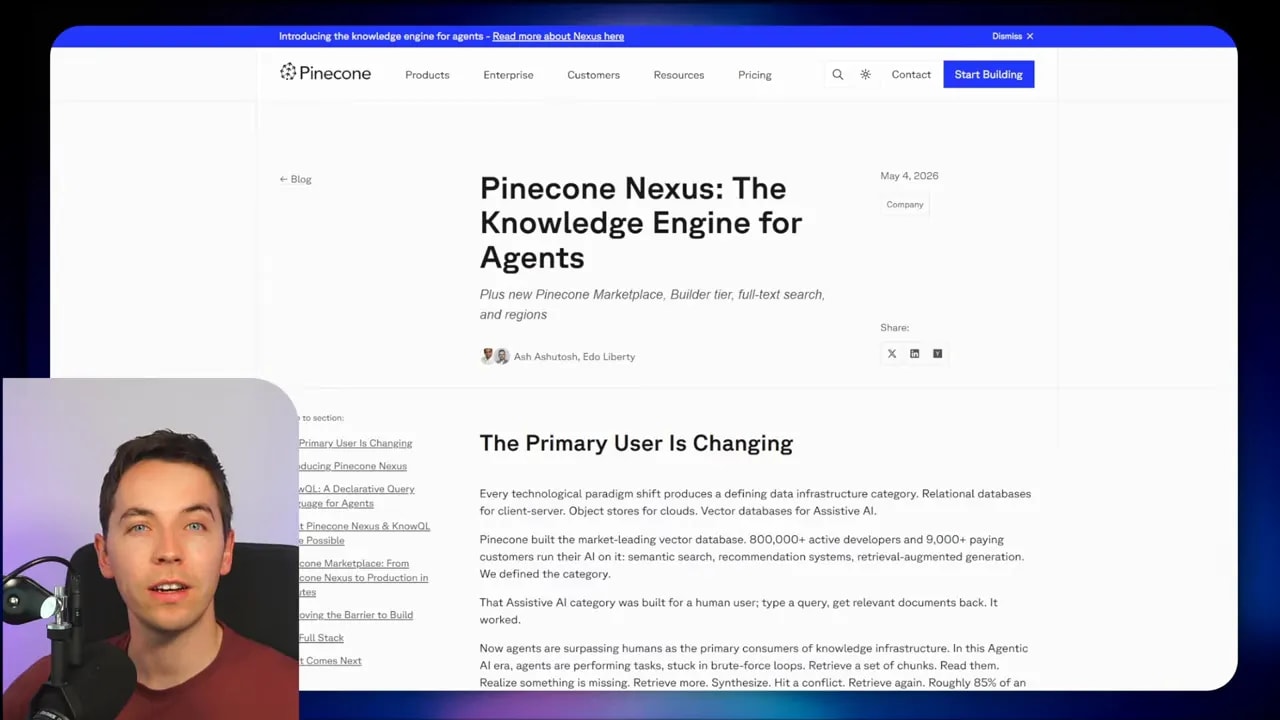The image size is (1280, 720).
Task: Open the Resources menu
Action: tap(678, 75)
